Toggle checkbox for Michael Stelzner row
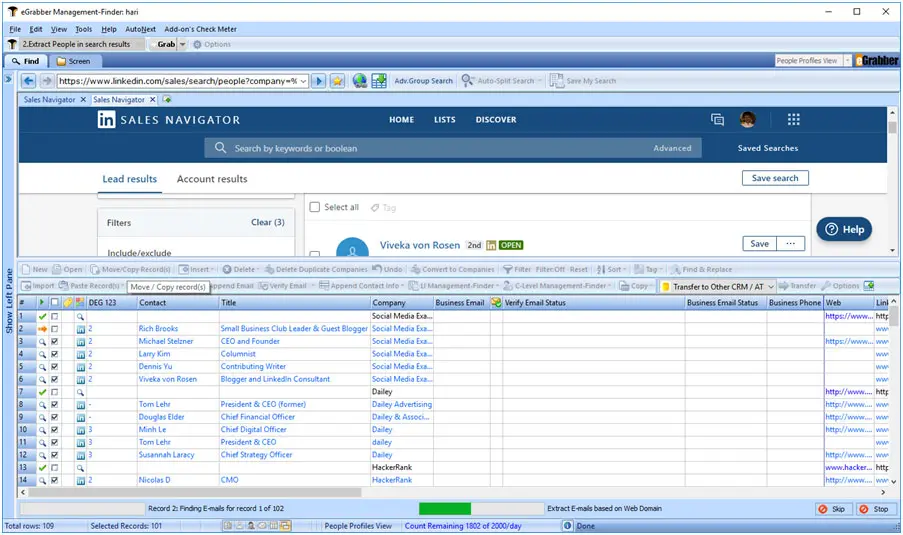This screenshot has height=535, width=903. tap(54, 342)
